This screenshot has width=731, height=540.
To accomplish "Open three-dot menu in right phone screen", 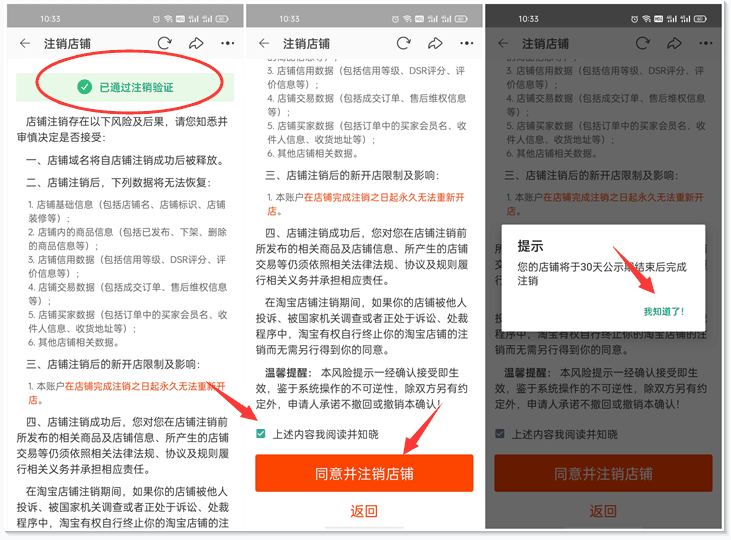I will [706, 43].
